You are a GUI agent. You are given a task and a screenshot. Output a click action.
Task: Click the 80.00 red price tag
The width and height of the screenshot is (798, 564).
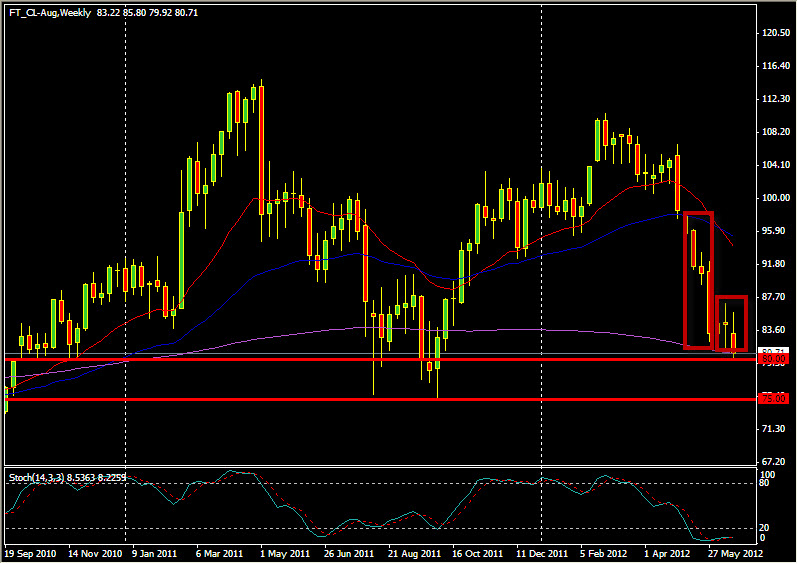[x=774, y=358]
